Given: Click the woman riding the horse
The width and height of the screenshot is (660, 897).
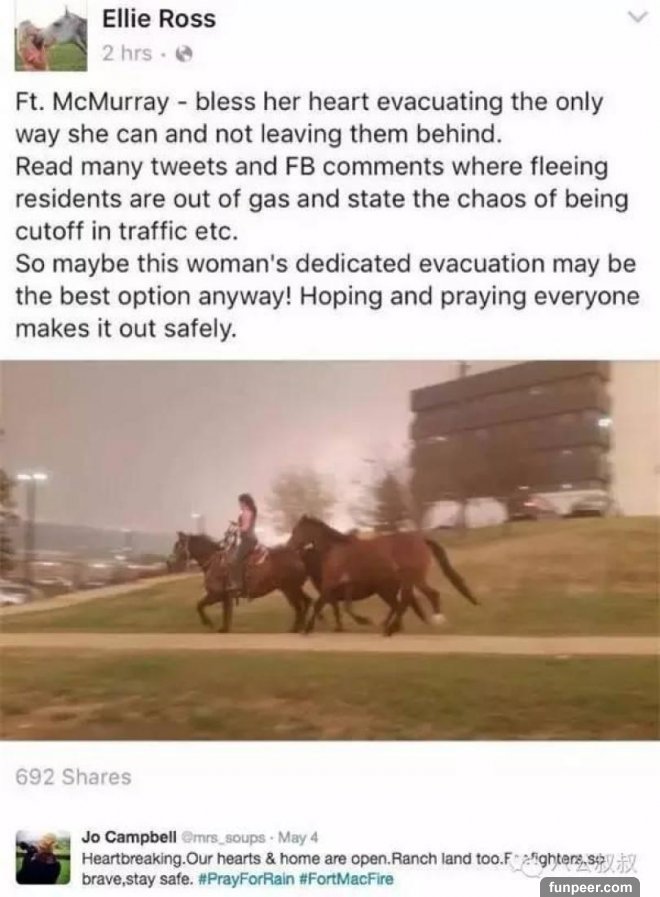Looking at the screenshot, I should pos(245,530).
